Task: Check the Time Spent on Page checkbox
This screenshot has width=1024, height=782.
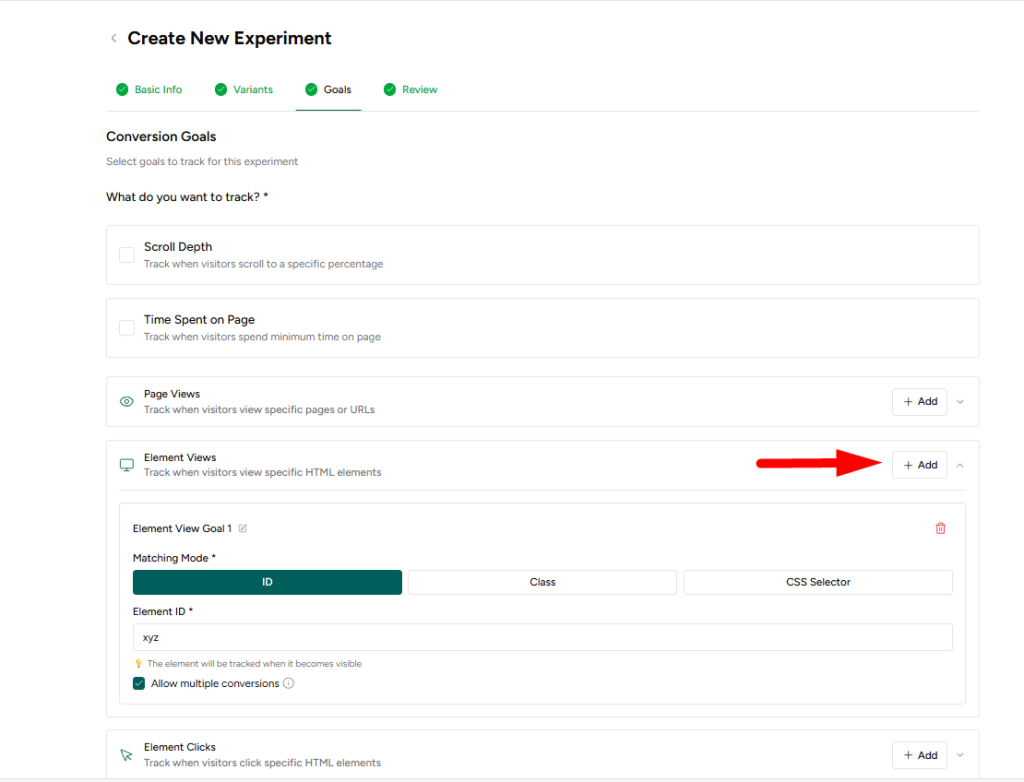Action: point(127,328)
